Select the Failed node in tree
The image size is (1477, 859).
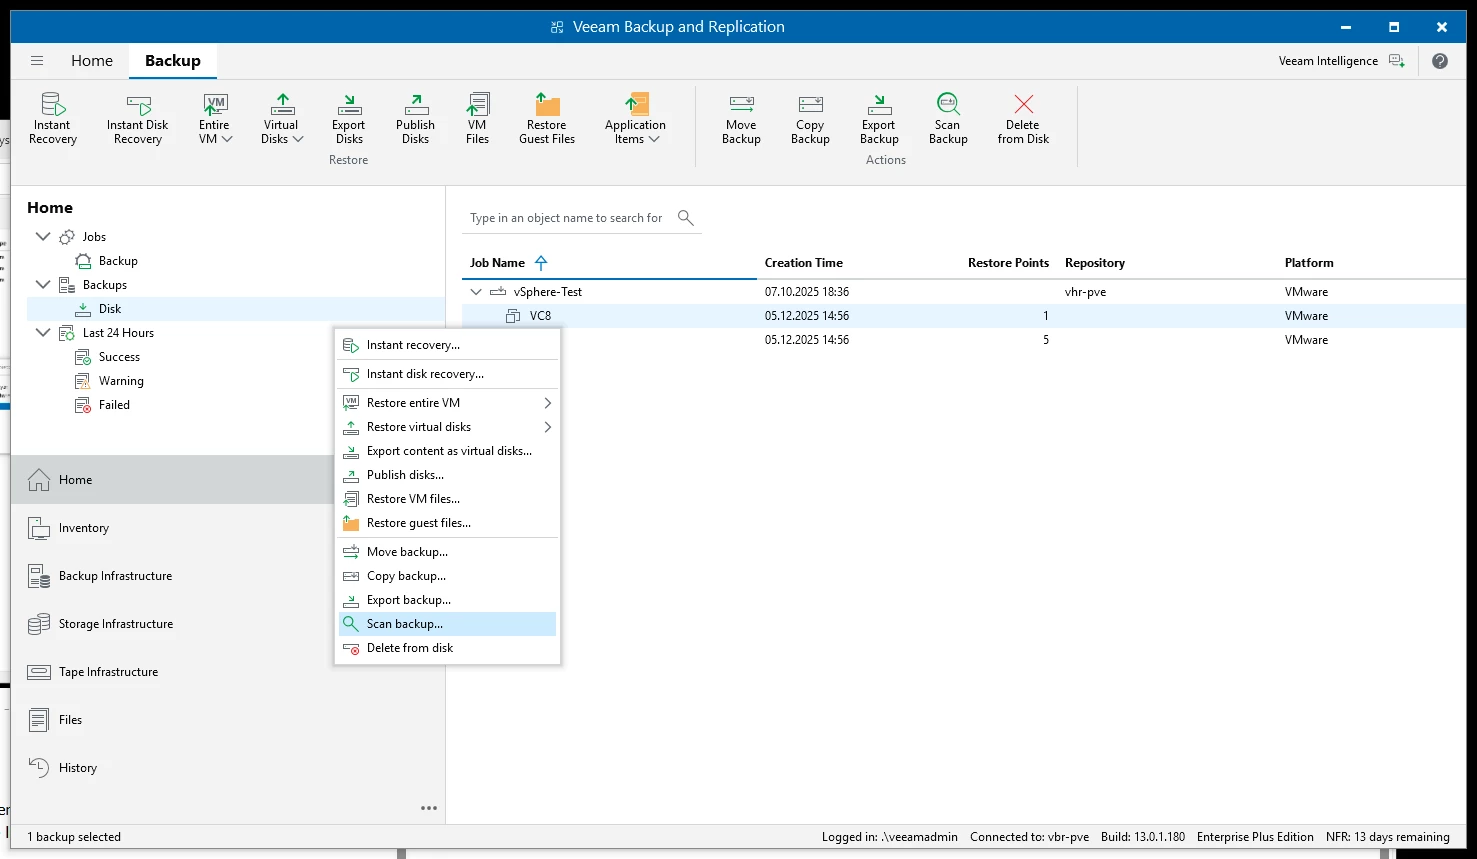114,405
